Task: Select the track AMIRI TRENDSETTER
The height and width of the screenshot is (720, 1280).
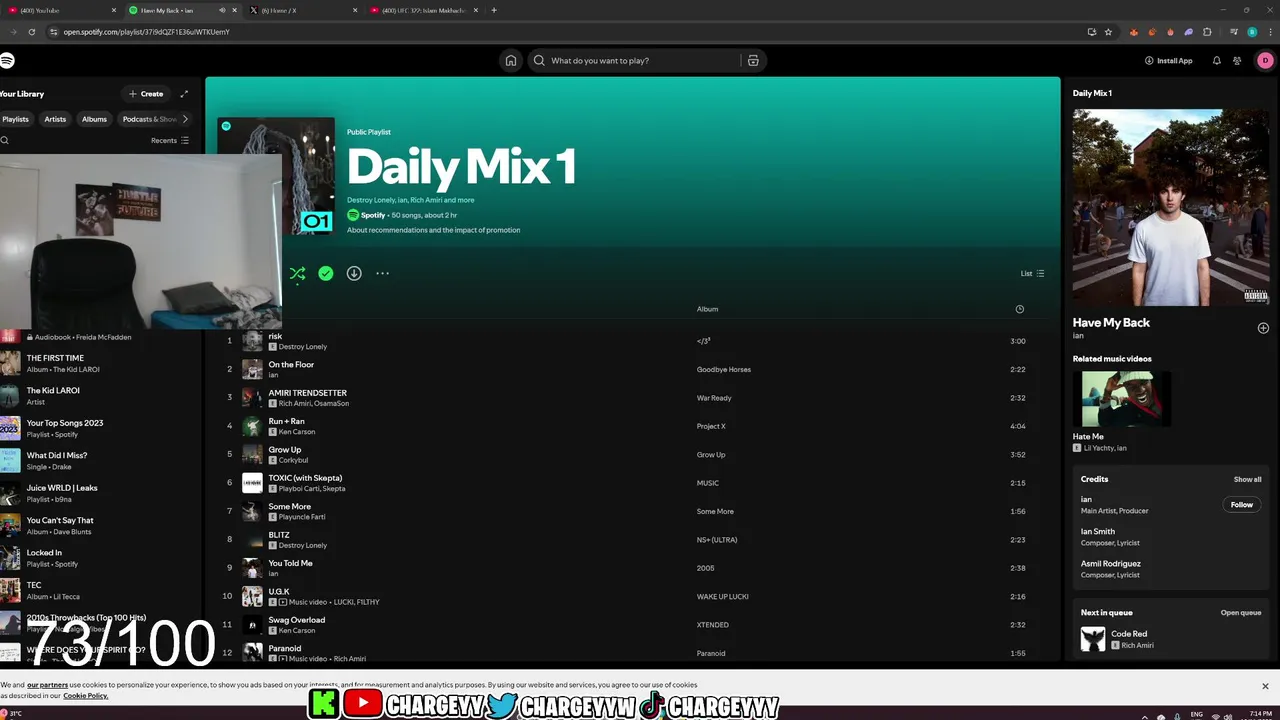Action: point(307,393)
